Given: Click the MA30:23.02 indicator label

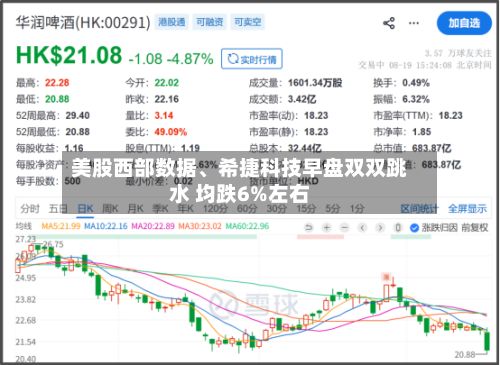Looking at the screenshot, I should [x=200, y=226].
